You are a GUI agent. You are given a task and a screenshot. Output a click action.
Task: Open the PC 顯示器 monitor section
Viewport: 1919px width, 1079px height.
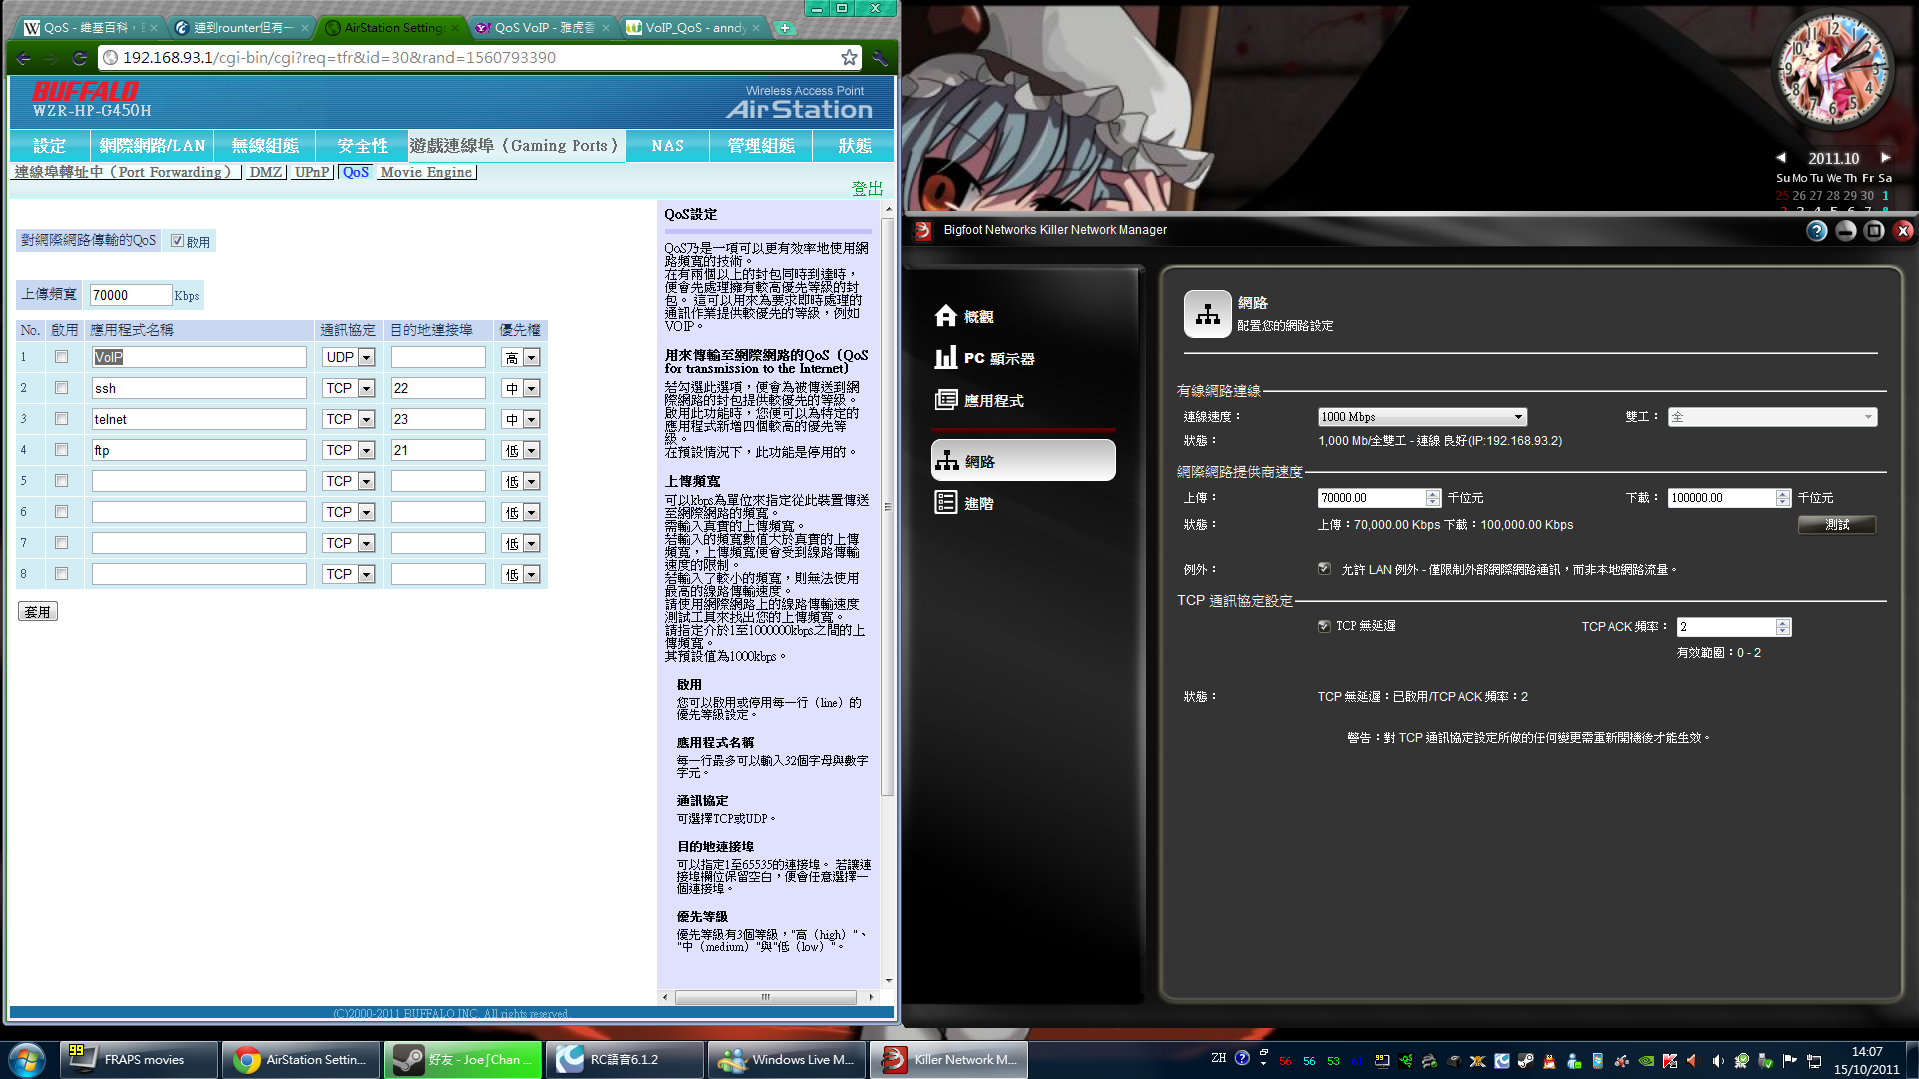[984, 359]
